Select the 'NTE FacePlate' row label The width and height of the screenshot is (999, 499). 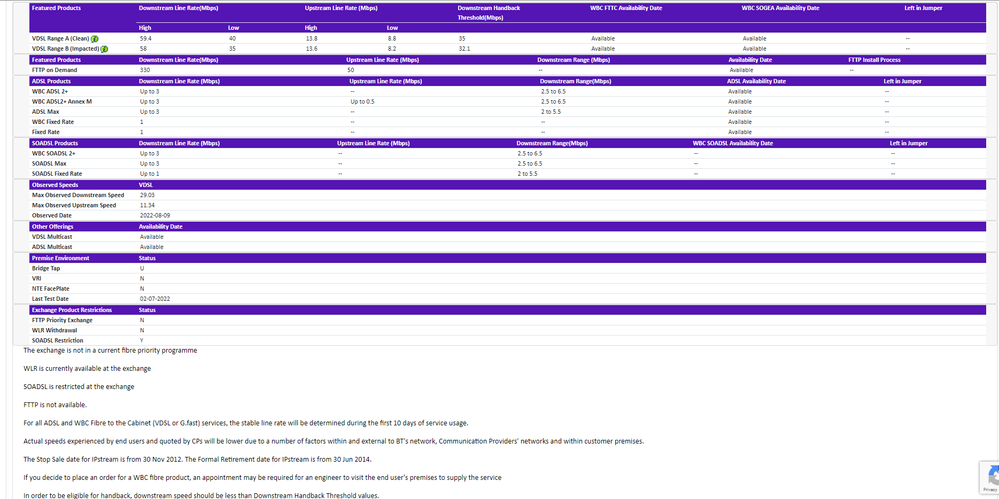coord(51,289)
